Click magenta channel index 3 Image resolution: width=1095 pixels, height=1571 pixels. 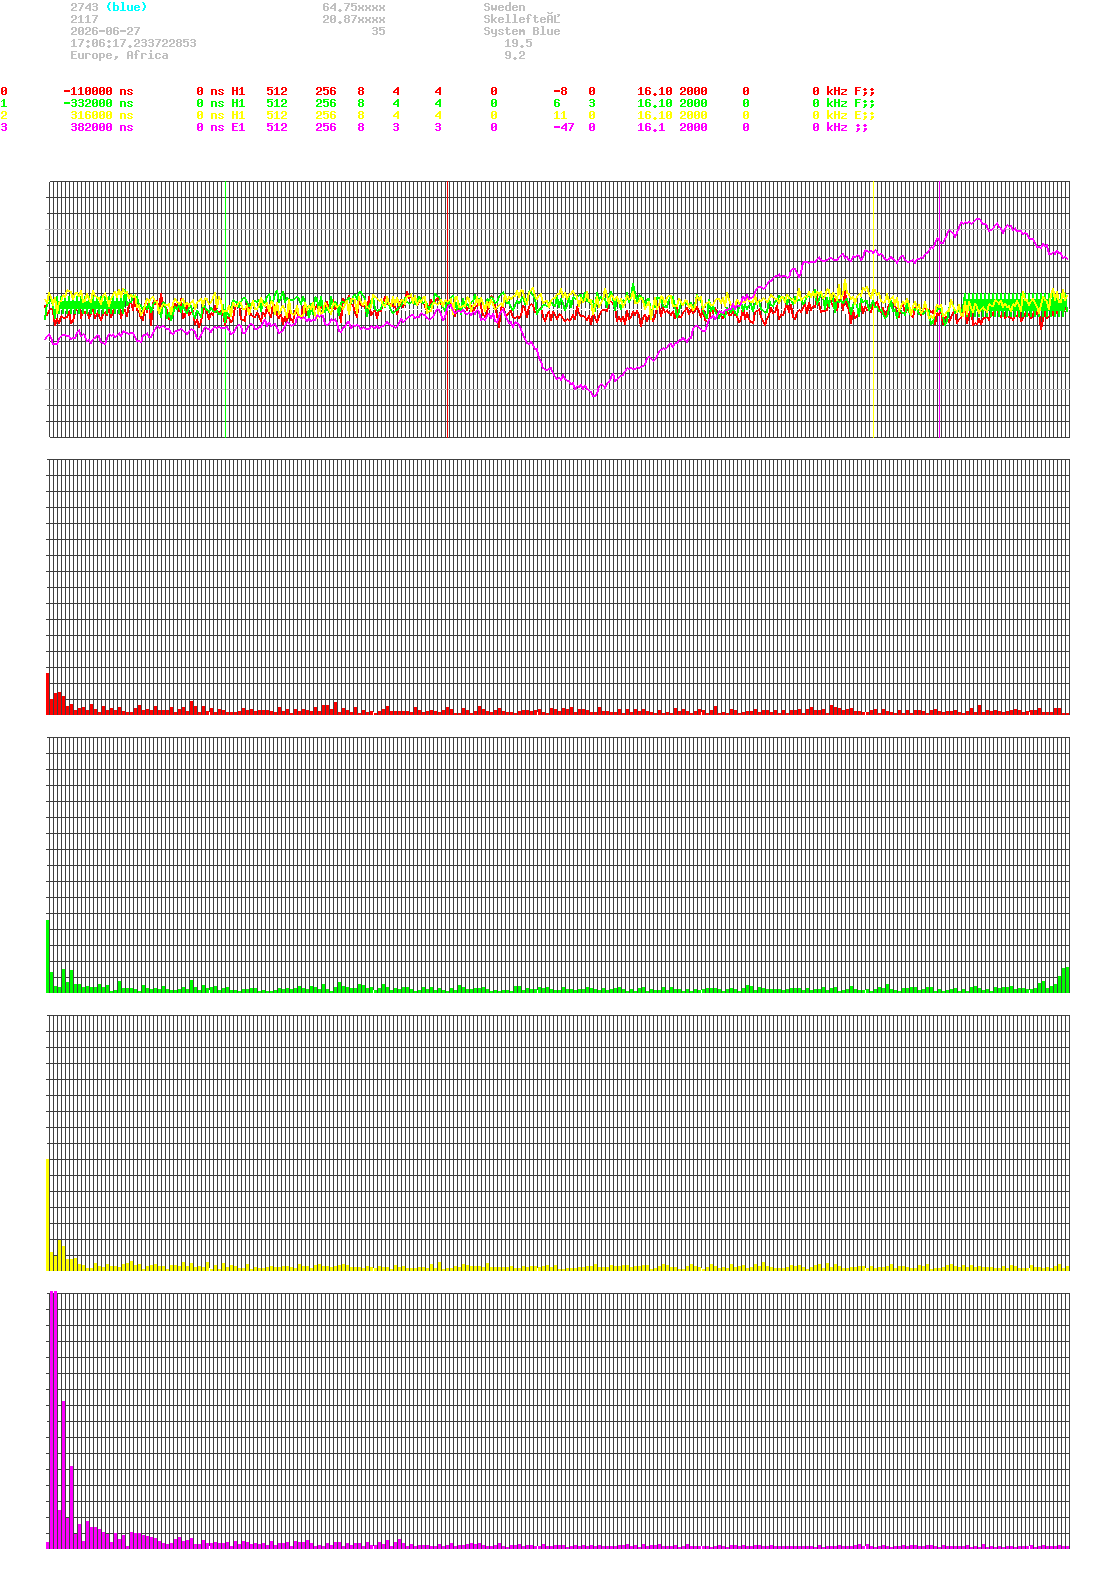tap(4, 127)
